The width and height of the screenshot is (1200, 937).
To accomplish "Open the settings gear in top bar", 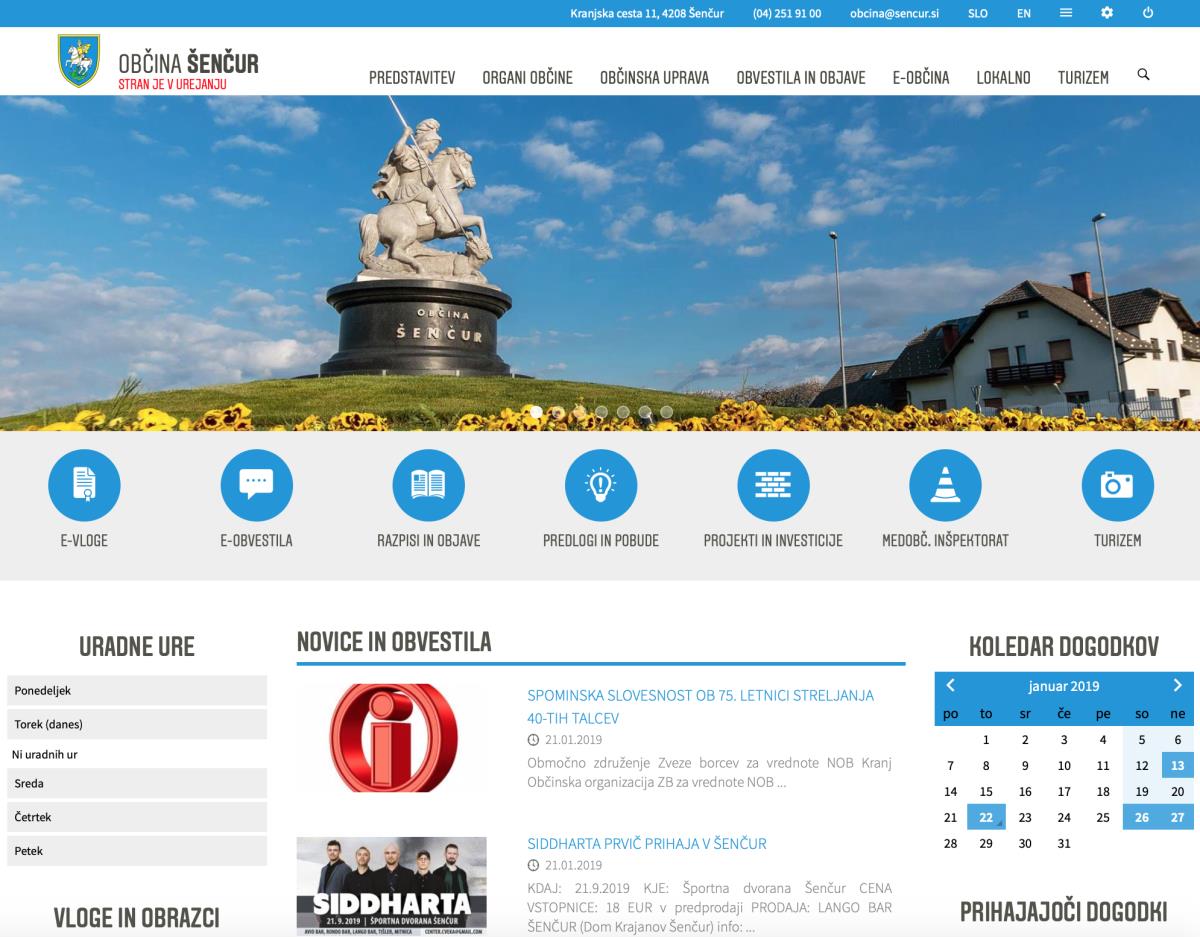I will pos(1106,13).
